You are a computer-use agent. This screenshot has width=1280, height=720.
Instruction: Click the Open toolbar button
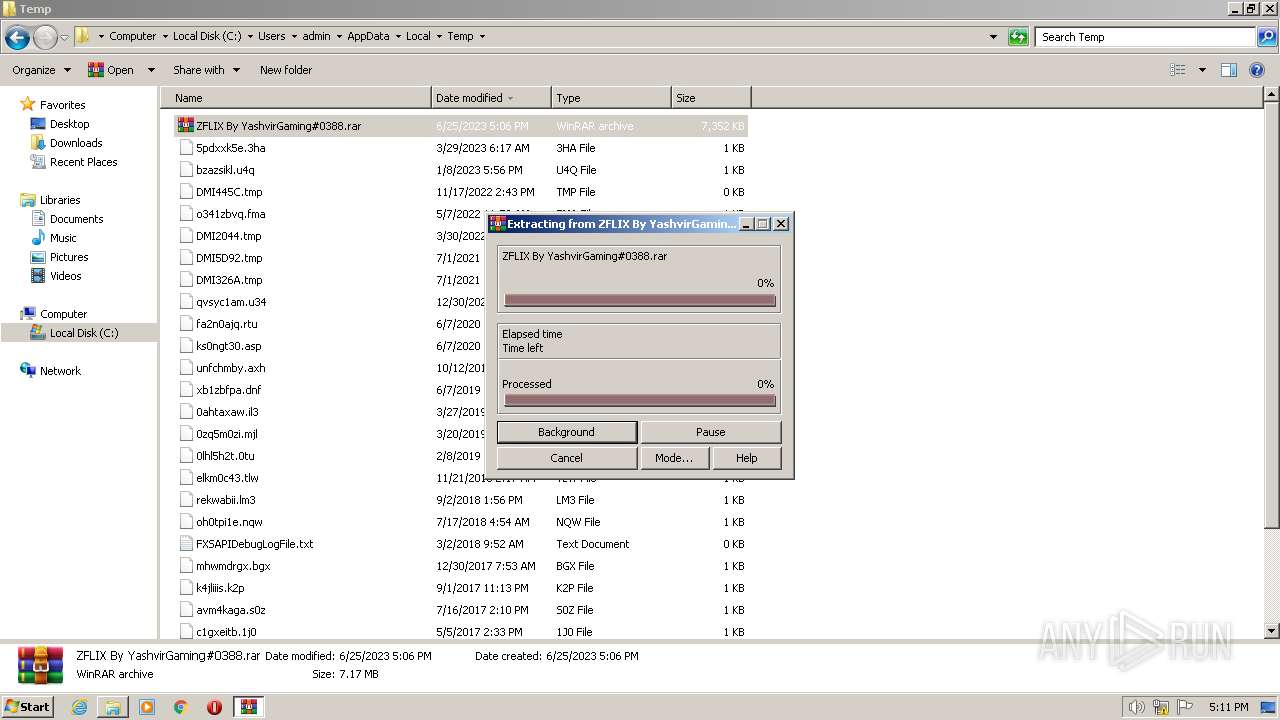pos(111,70)
